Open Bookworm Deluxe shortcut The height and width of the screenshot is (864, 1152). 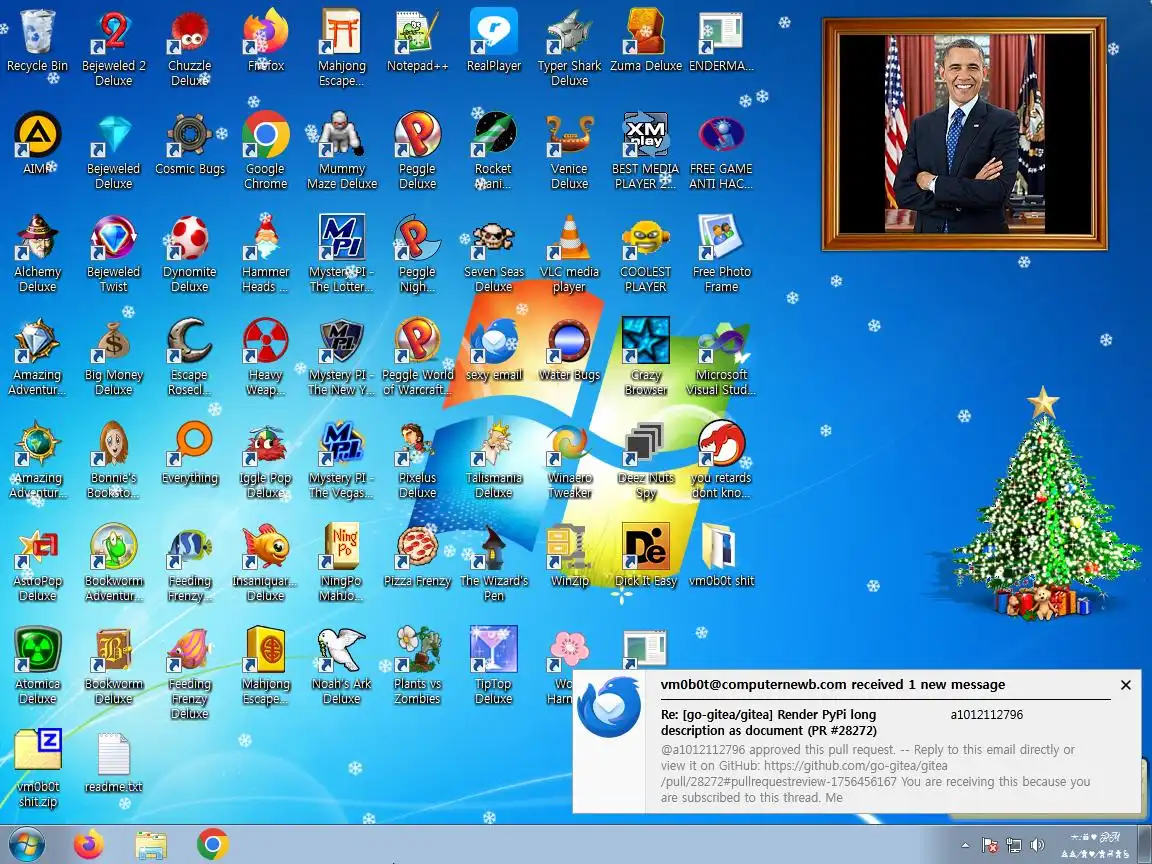[114, 665]
